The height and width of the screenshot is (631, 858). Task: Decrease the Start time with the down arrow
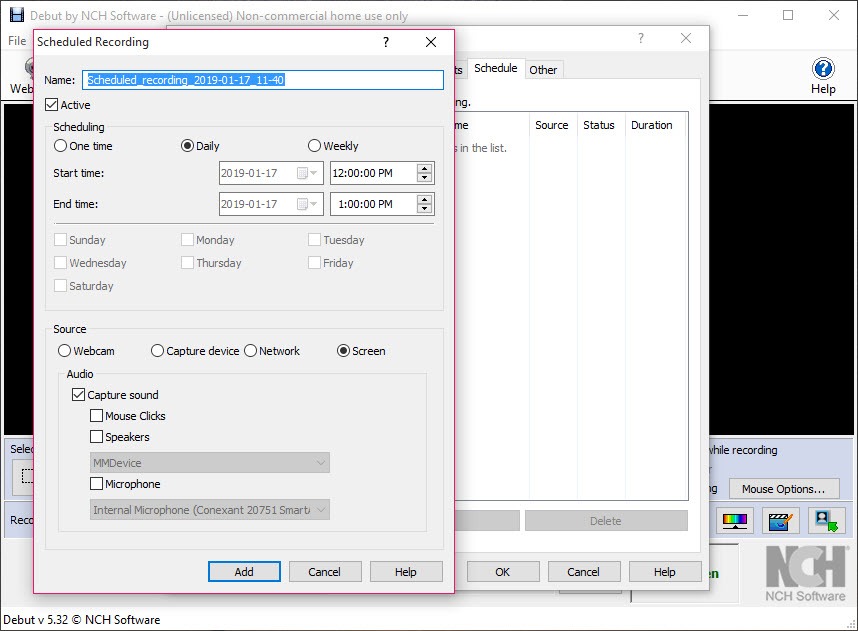(x=425, y=178)
